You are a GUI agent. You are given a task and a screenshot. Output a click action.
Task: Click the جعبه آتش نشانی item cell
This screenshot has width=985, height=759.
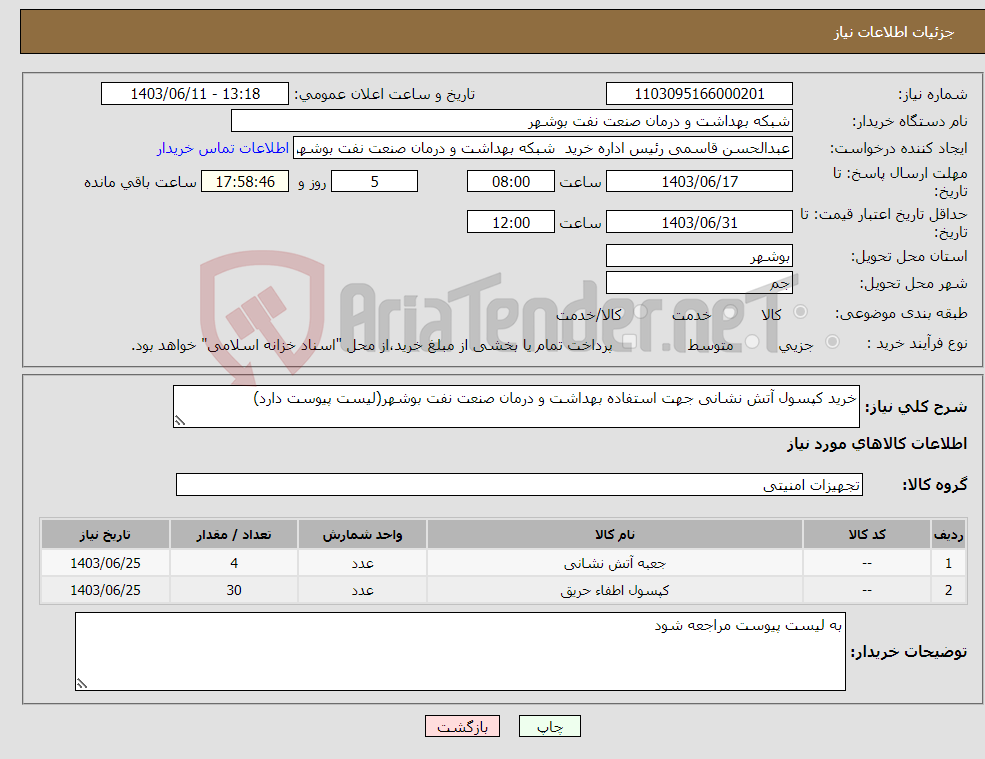point(615,564)
